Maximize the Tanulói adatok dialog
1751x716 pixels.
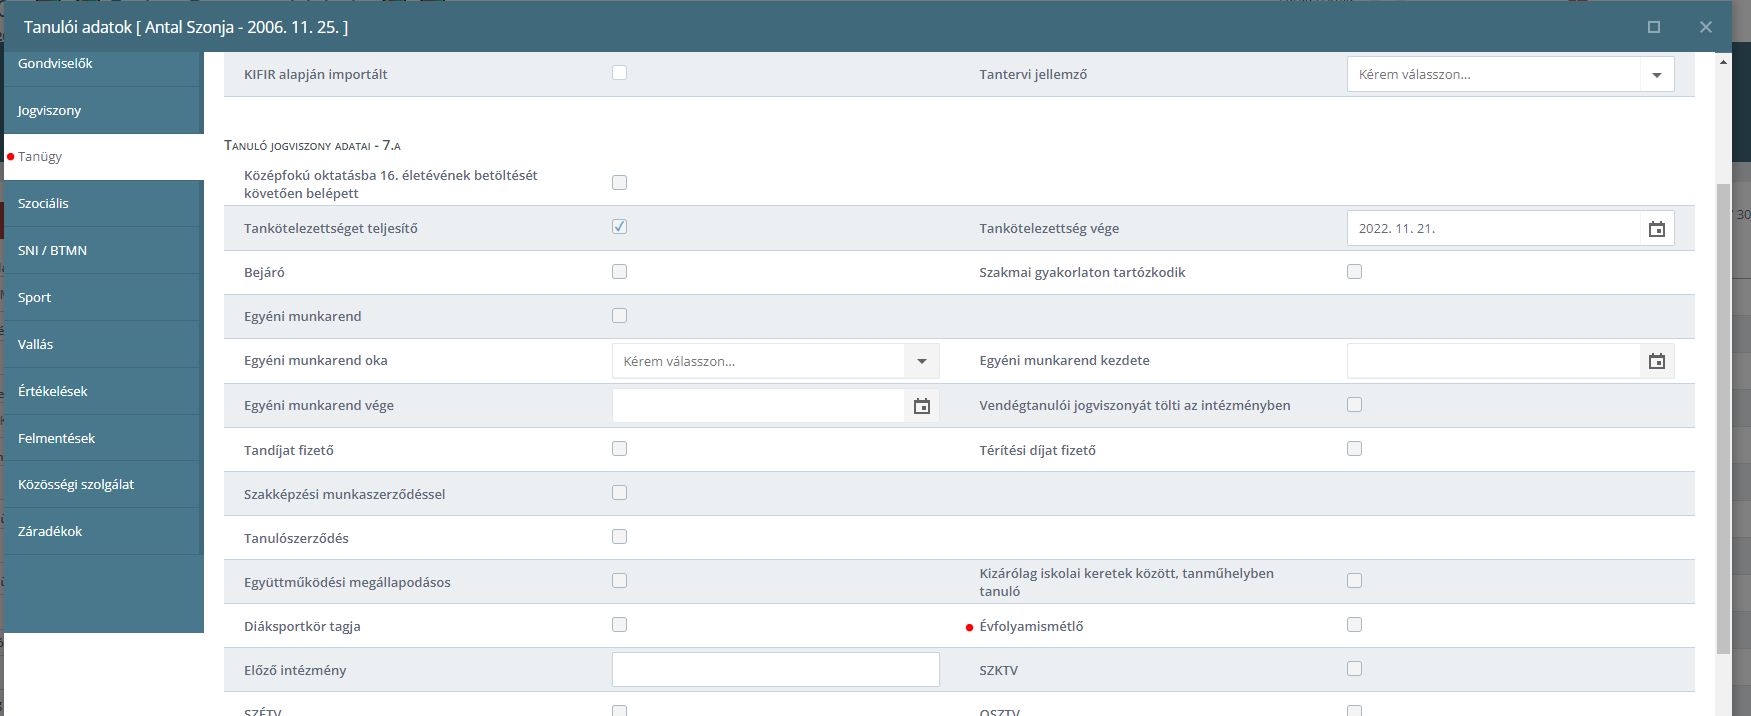pos(1654,27)
